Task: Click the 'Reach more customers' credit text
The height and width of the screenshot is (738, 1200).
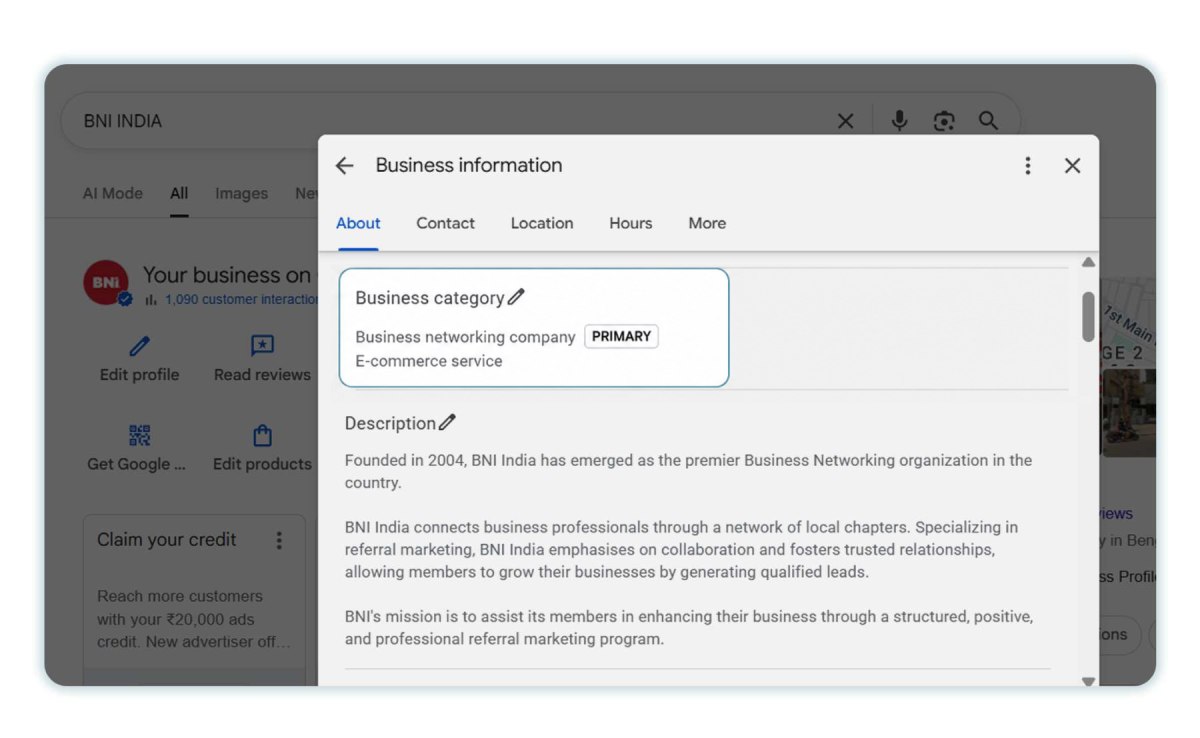Action: pos(194,619)
